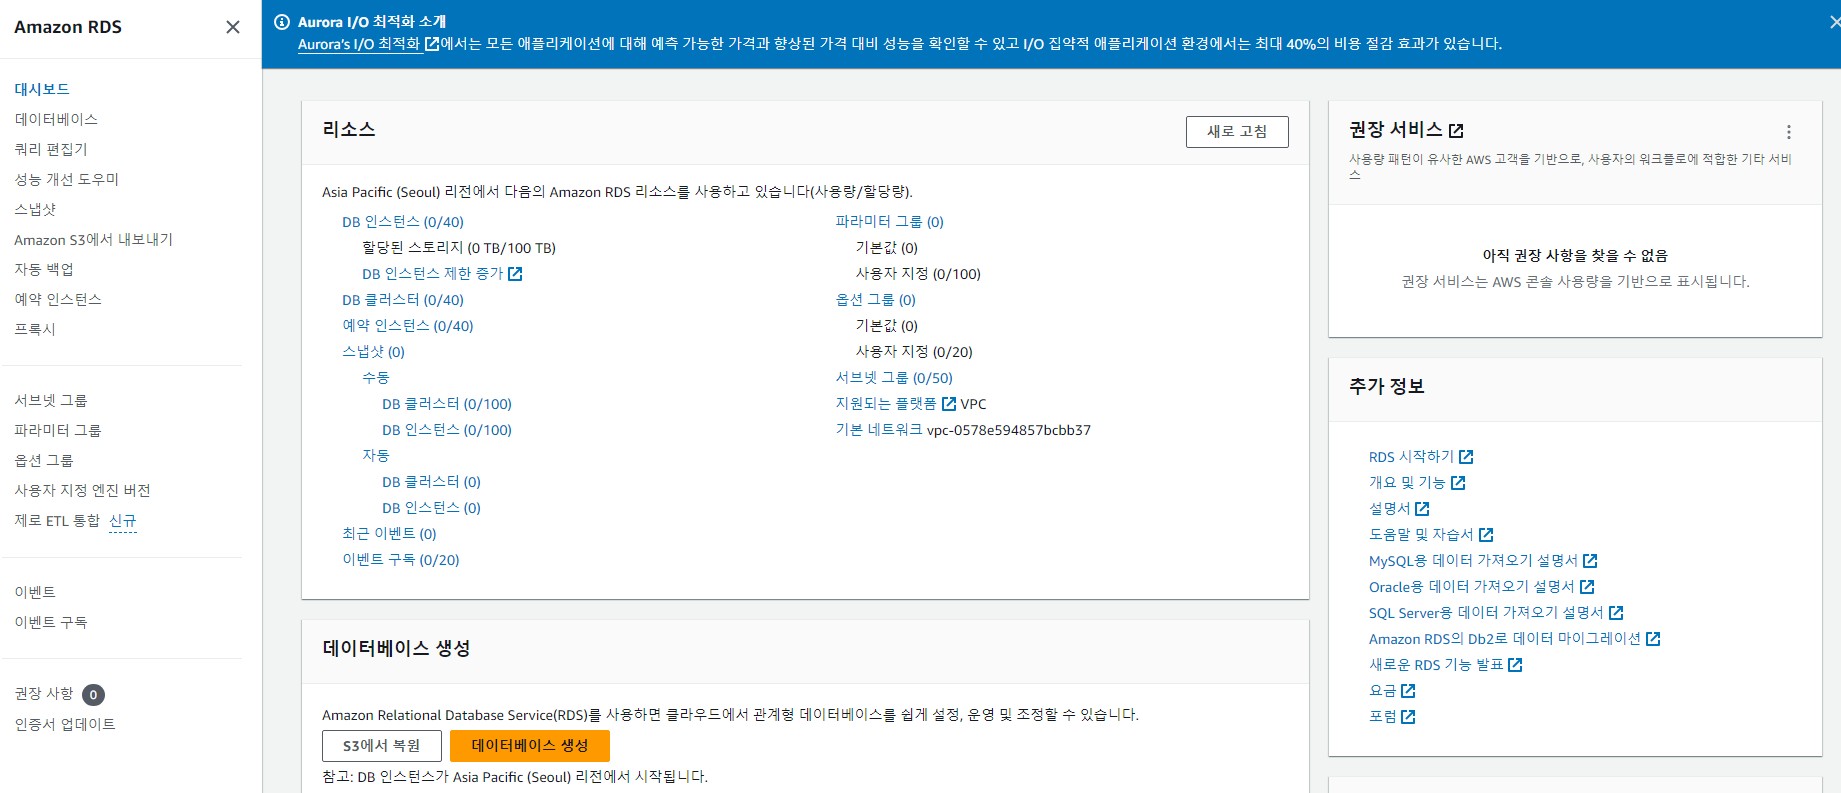Screen dimensions: 1841x793
Task: Click external icon by Oracle용 데이터 가져오기 설명서
Action: tap(1587, 587)
